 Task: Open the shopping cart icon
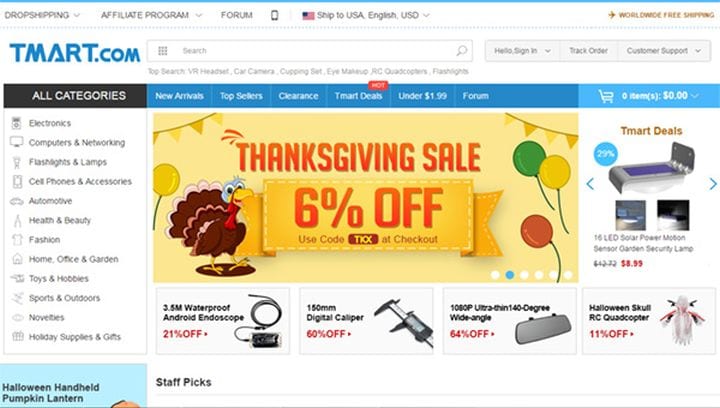606,96
